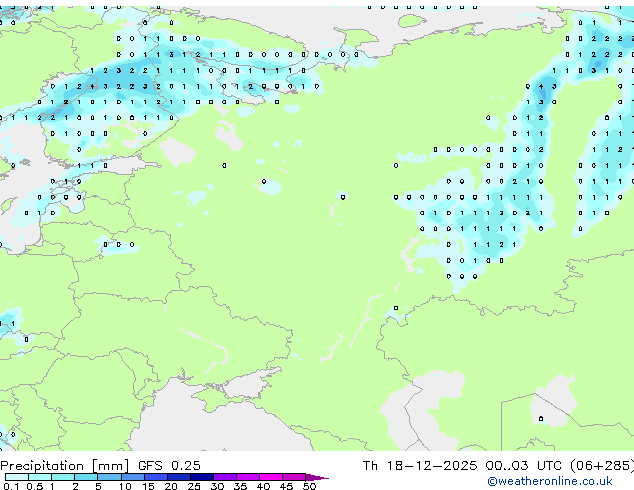Click the '50' legend scale label
The height and width of the screenshot is (490, 634).
click(x=309, y=486)
